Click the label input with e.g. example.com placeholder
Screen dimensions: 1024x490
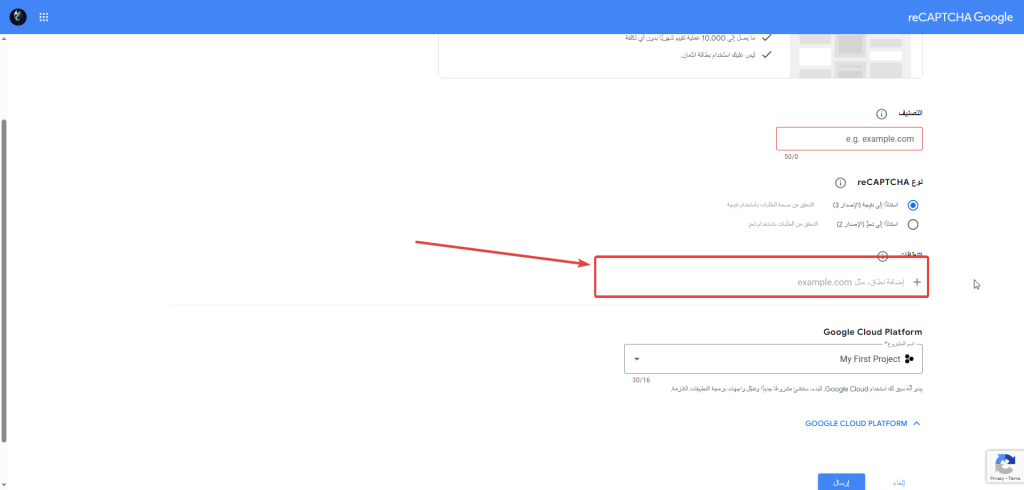849,139
